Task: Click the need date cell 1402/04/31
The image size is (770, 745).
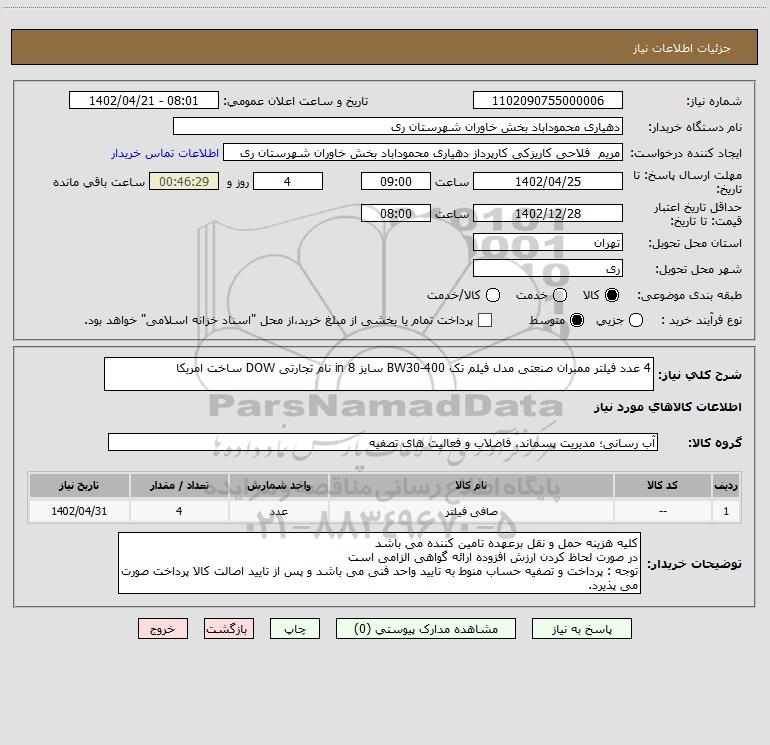Action: coord(79,511)
